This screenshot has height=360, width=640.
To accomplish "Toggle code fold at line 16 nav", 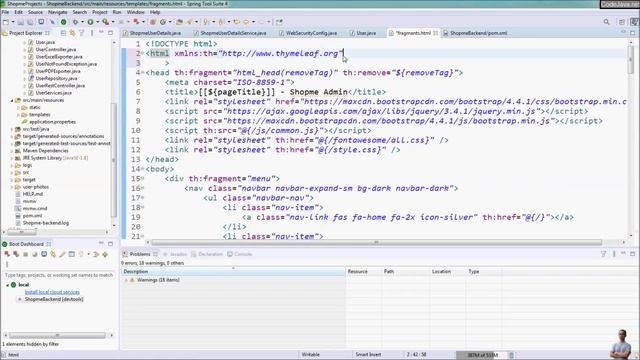I will tap(142, 188).
